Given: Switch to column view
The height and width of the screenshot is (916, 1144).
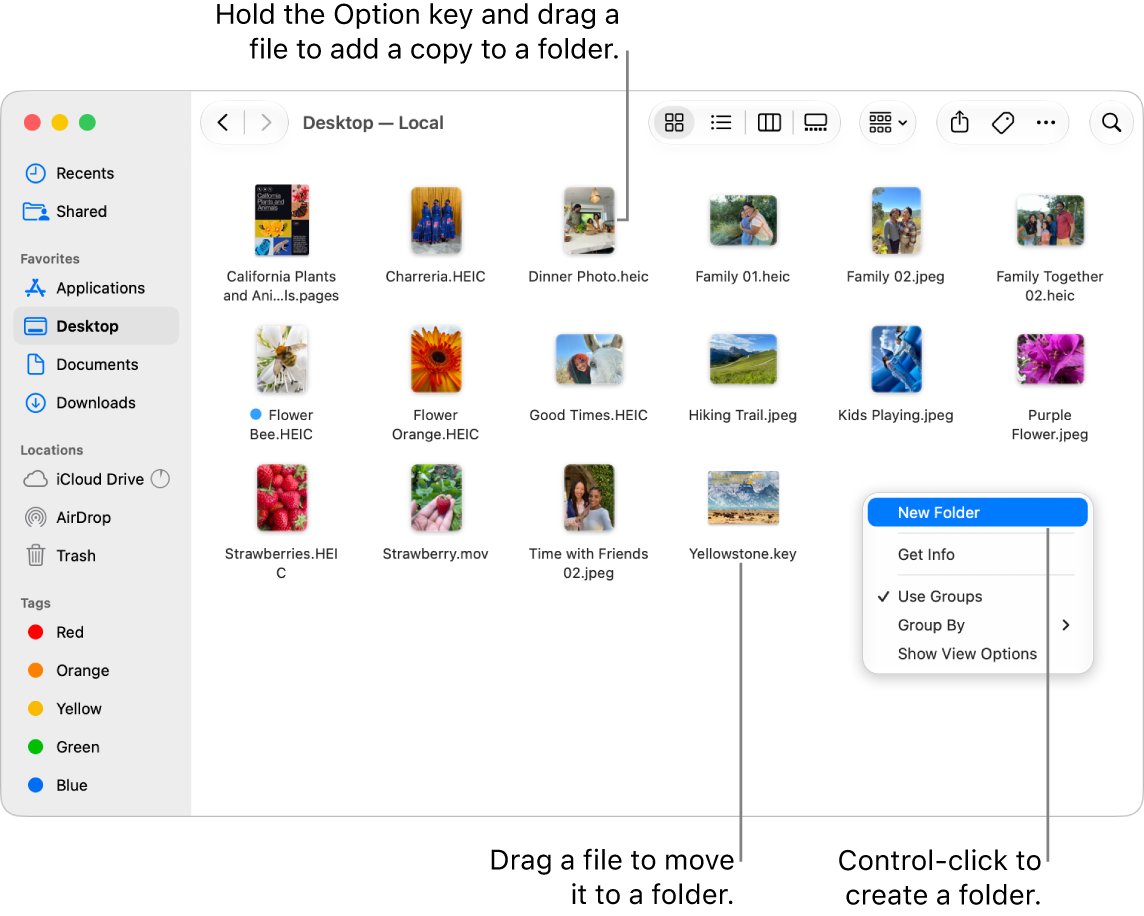Looking at the screenshot, I should [769, 123].
